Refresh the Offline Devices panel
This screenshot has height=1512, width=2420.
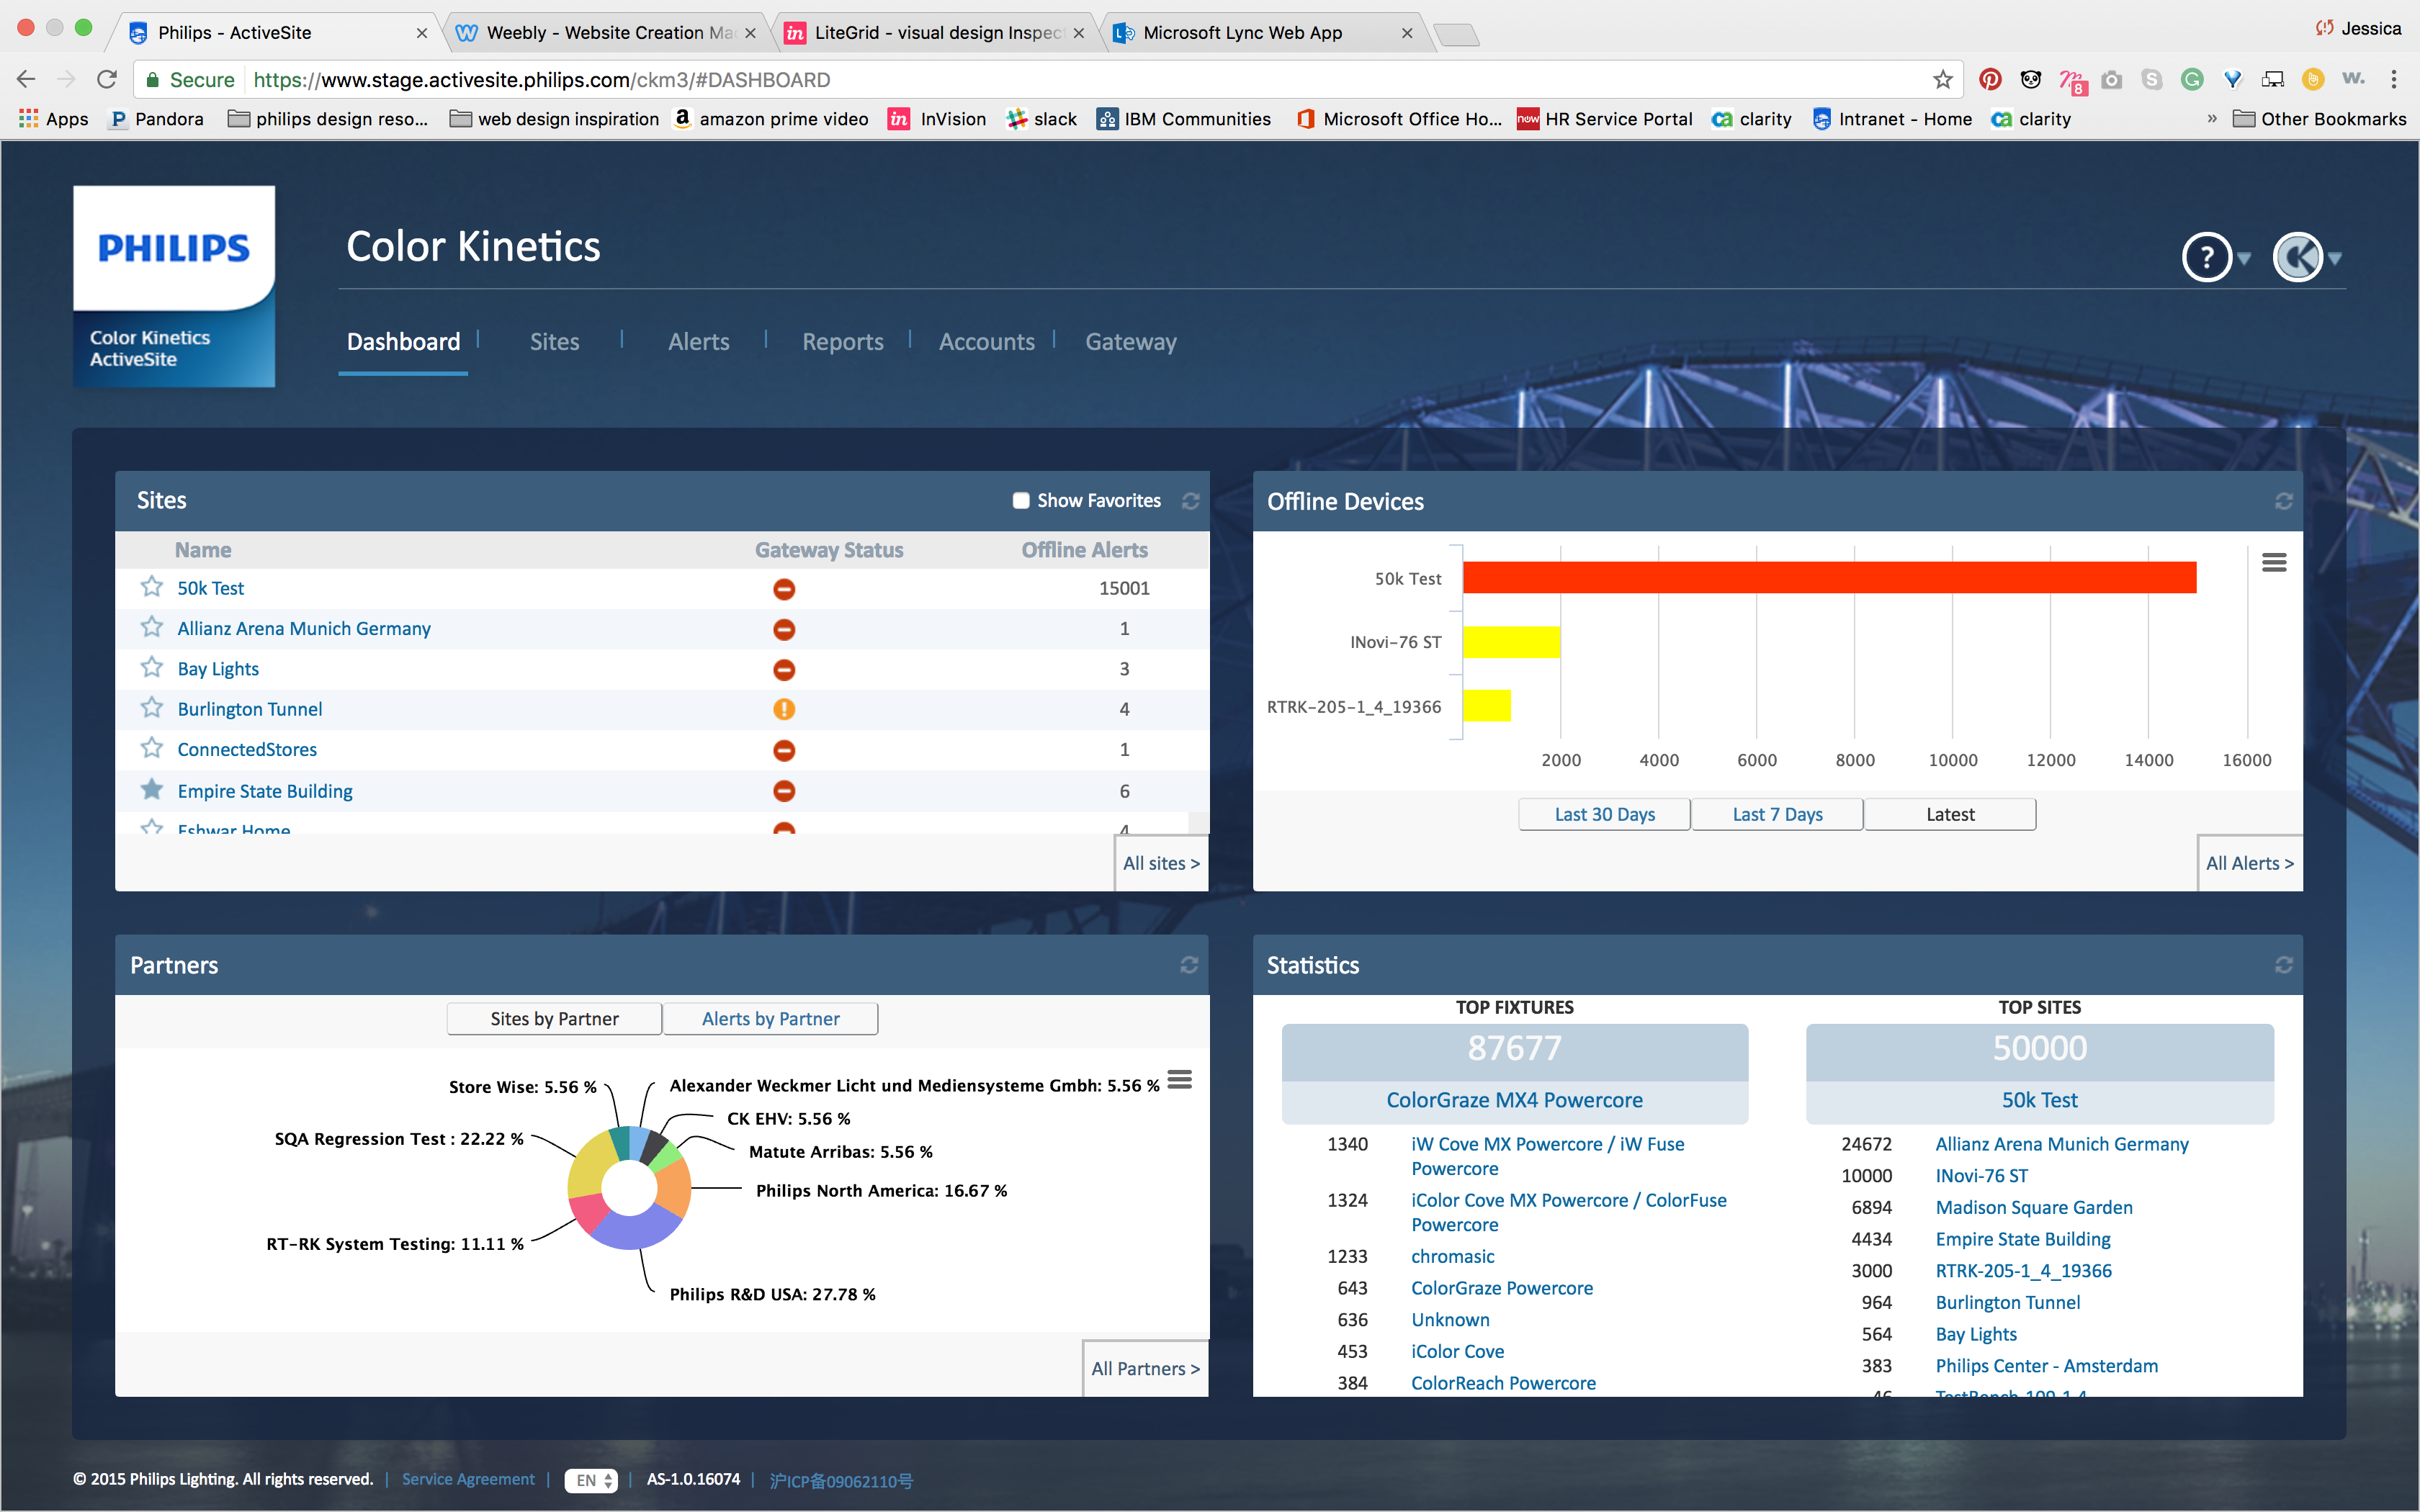tap(2283, 501)
